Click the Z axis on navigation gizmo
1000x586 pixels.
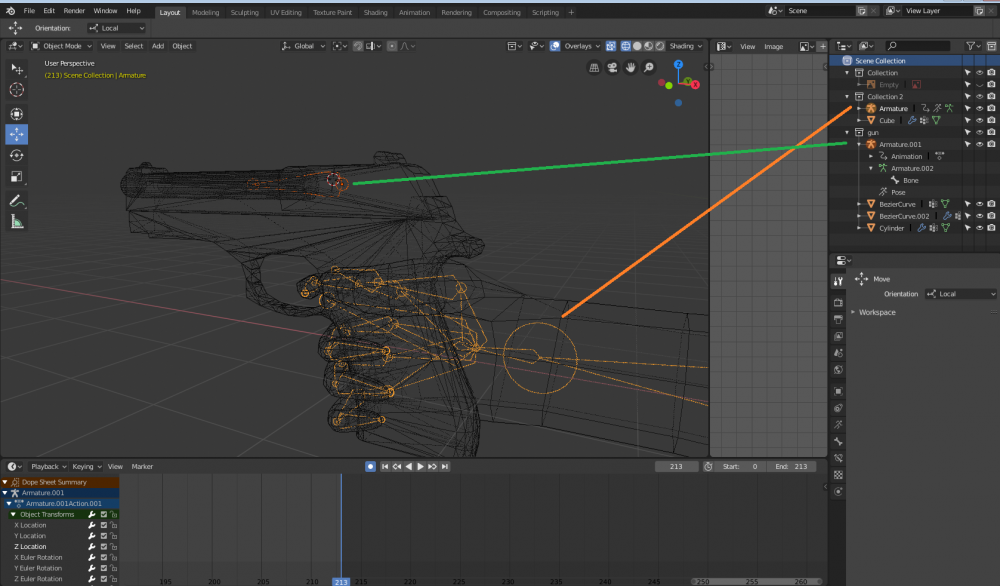678,65
